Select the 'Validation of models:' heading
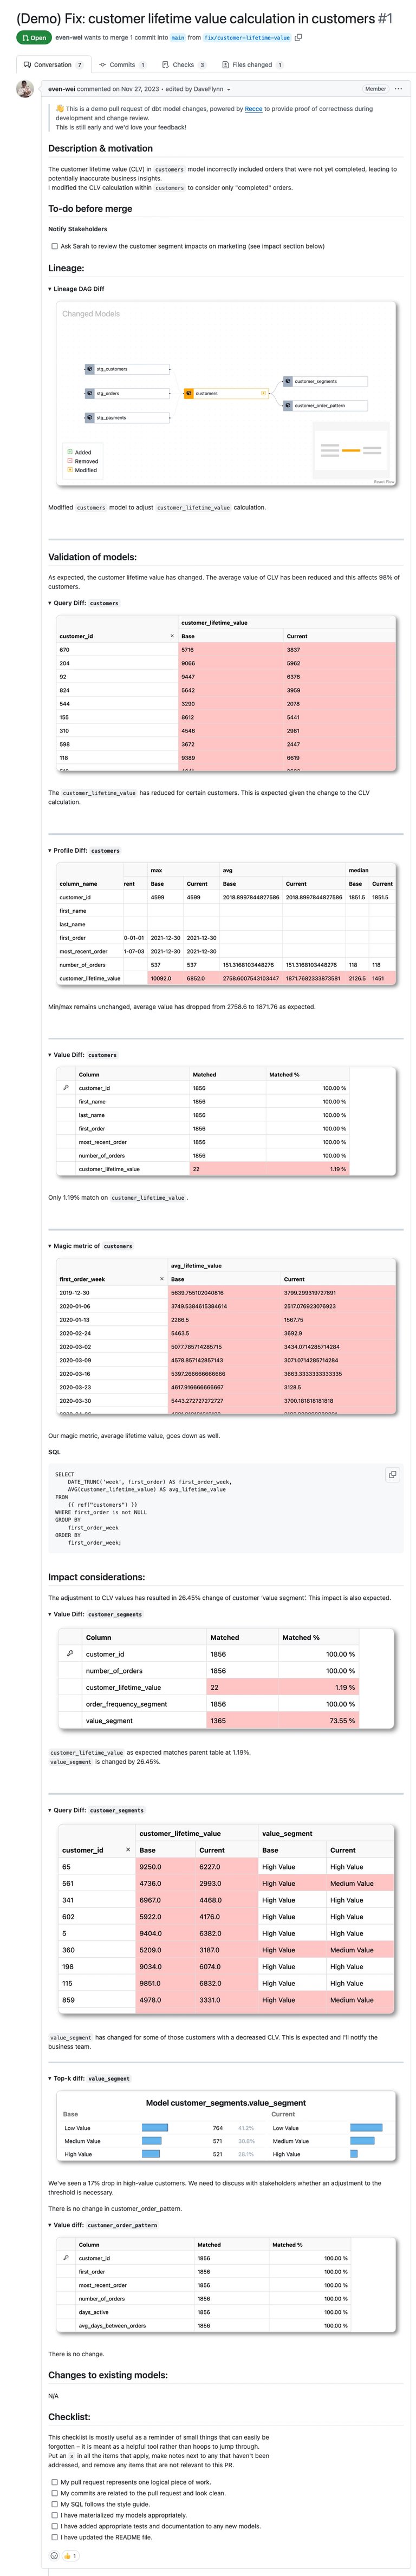 [x=92, y=557]
